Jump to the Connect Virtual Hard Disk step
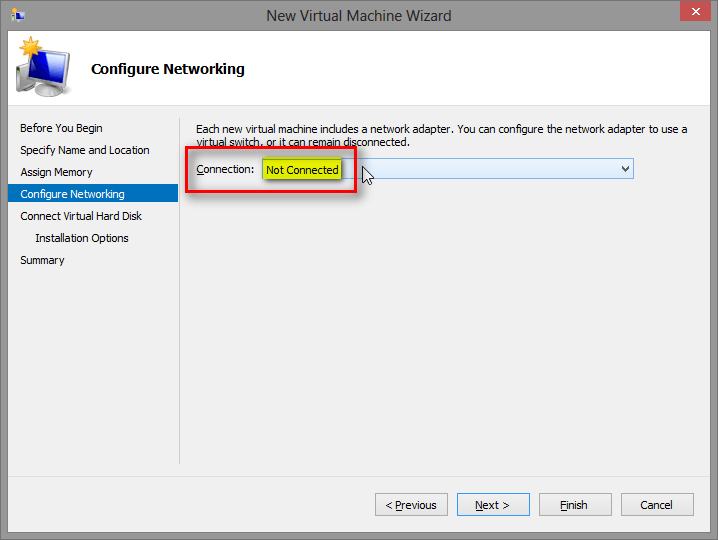Image resolution: width=718 pixels, height=540 pixels. pos(81,216)
